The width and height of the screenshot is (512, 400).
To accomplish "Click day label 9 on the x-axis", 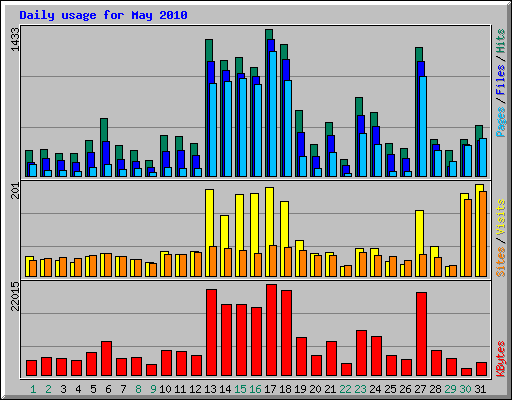I will point(153,389).
